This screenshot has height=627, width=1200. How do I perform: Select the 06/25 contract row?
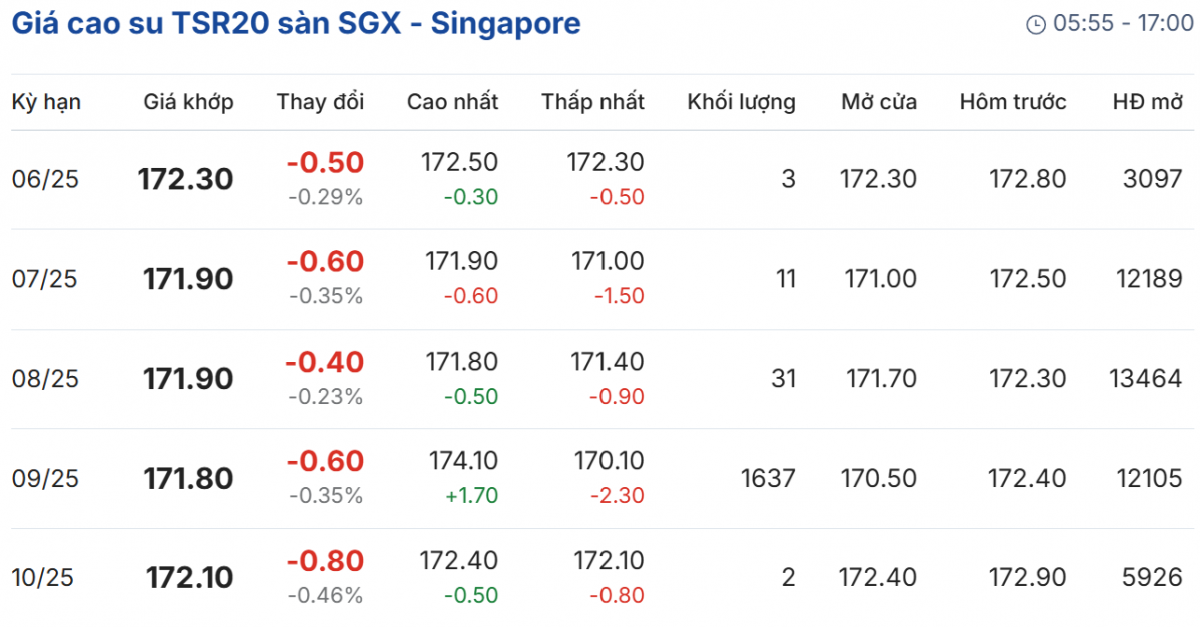44,179
